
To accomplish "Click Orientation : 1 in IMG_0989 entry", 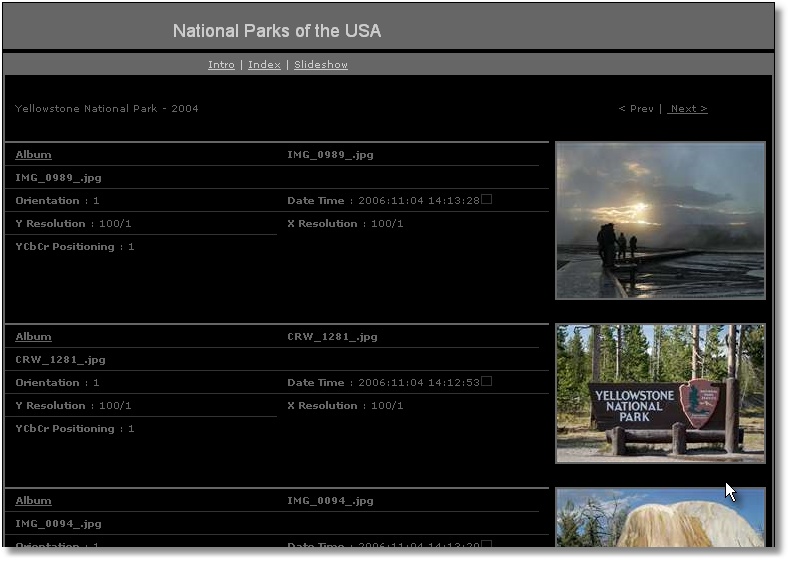I will coord(57,201).
